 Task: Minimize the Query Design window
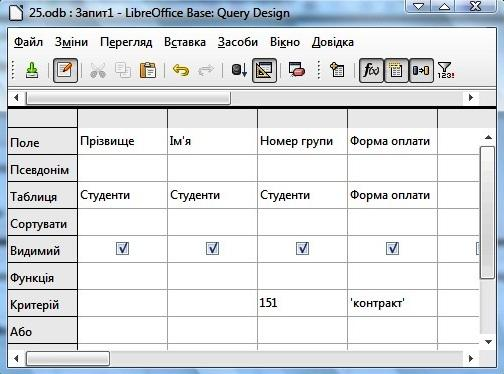tap(419, 6)
